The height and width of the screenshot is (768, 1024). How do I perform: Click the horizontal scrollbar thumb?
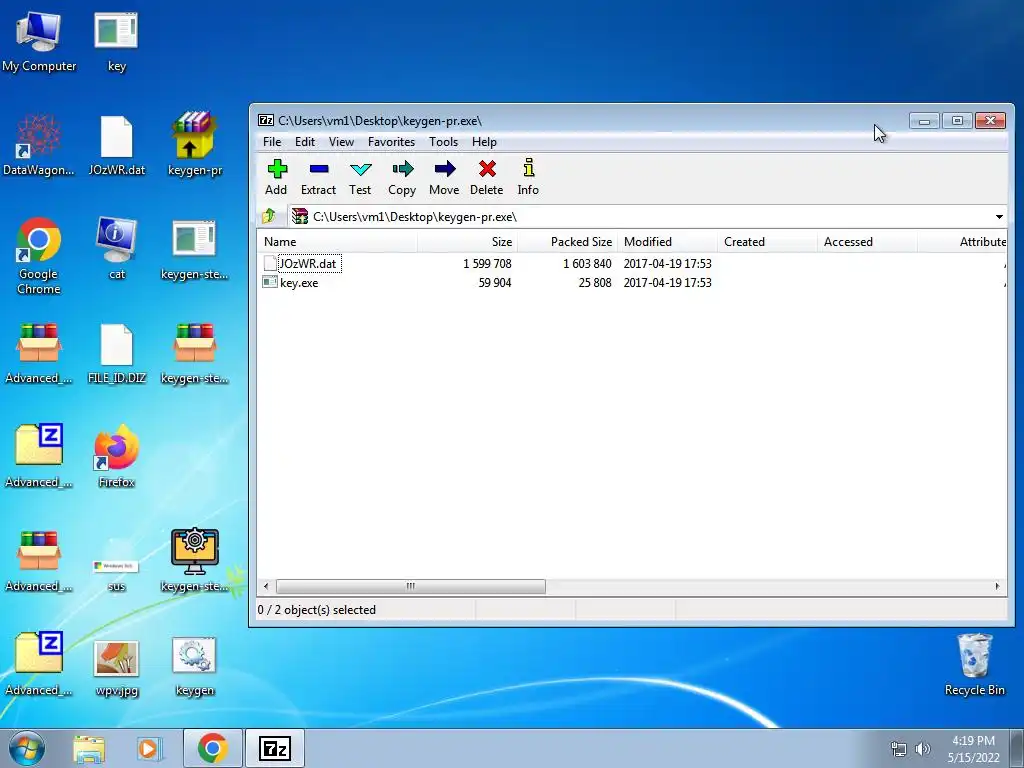tap(411, 586)
